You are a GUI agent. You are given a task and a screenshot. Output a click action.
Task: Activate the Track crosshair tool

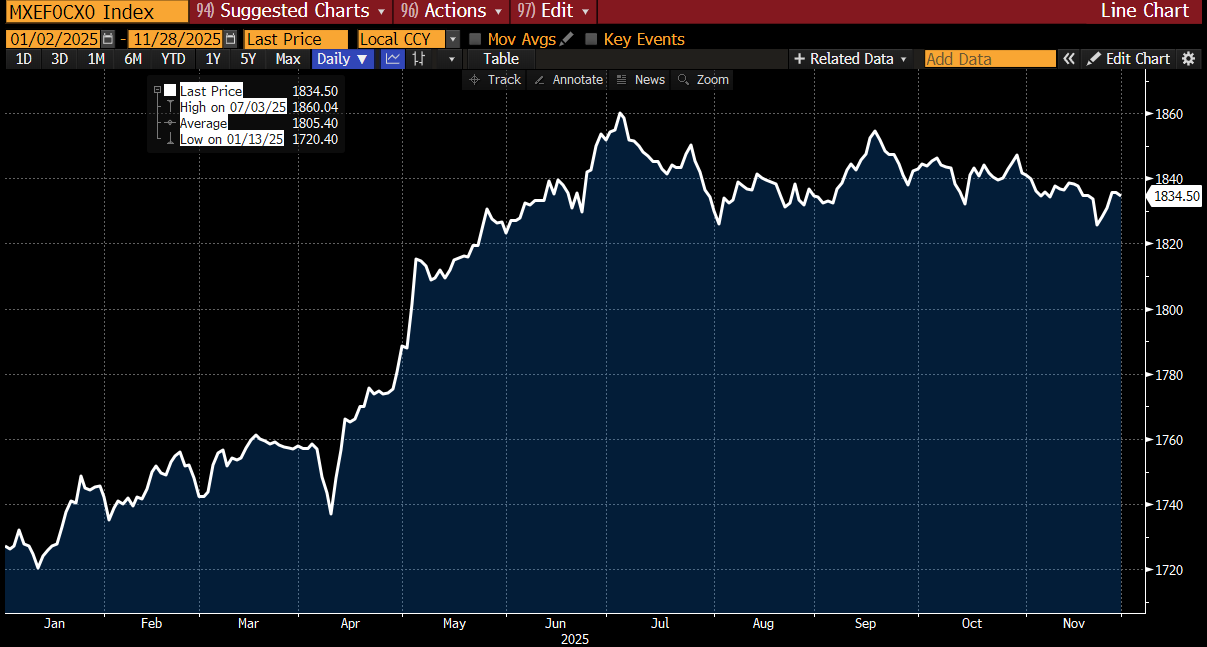coord(494,80)
